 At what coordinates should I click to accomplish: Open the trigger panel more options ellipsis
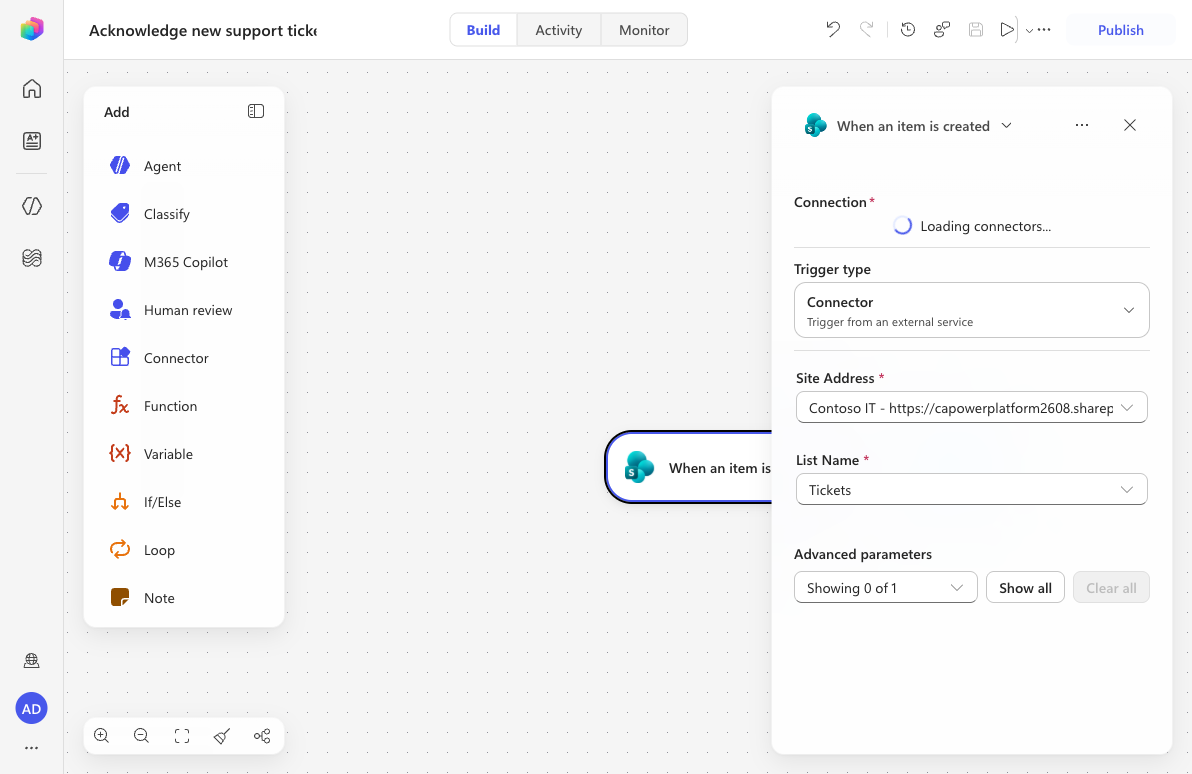[1082, 125]
